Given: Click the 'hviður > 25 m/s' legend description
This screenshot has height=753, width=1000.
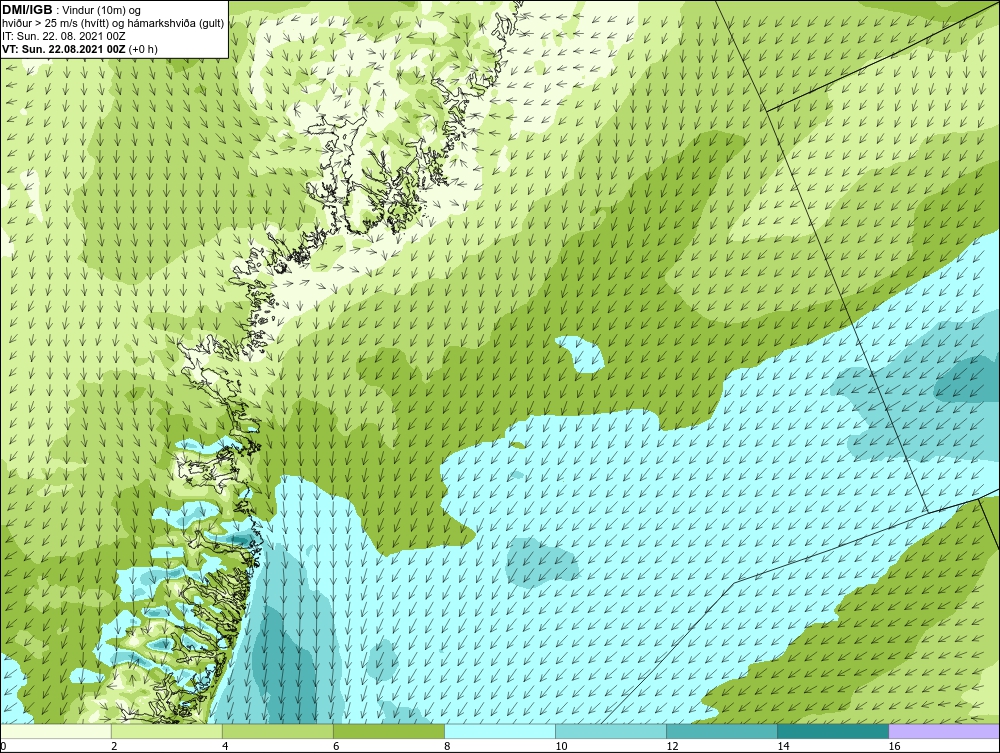Looking at the screenshot, I should click(x=113, y=23).
